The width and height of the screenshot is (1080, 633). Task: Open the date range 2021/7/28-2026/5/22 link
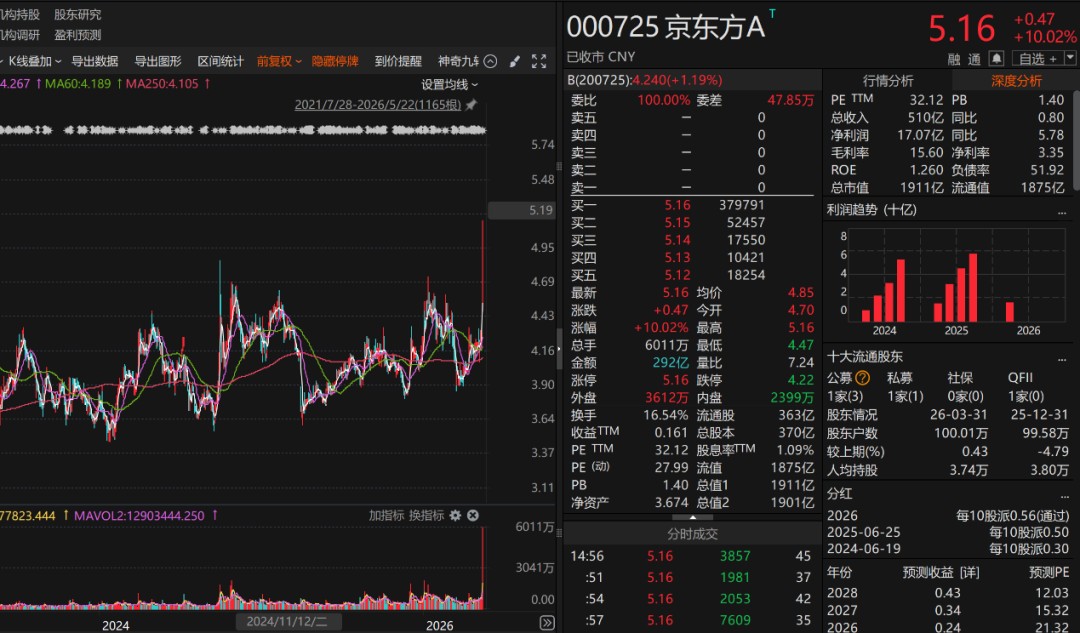tap(378, 105)
